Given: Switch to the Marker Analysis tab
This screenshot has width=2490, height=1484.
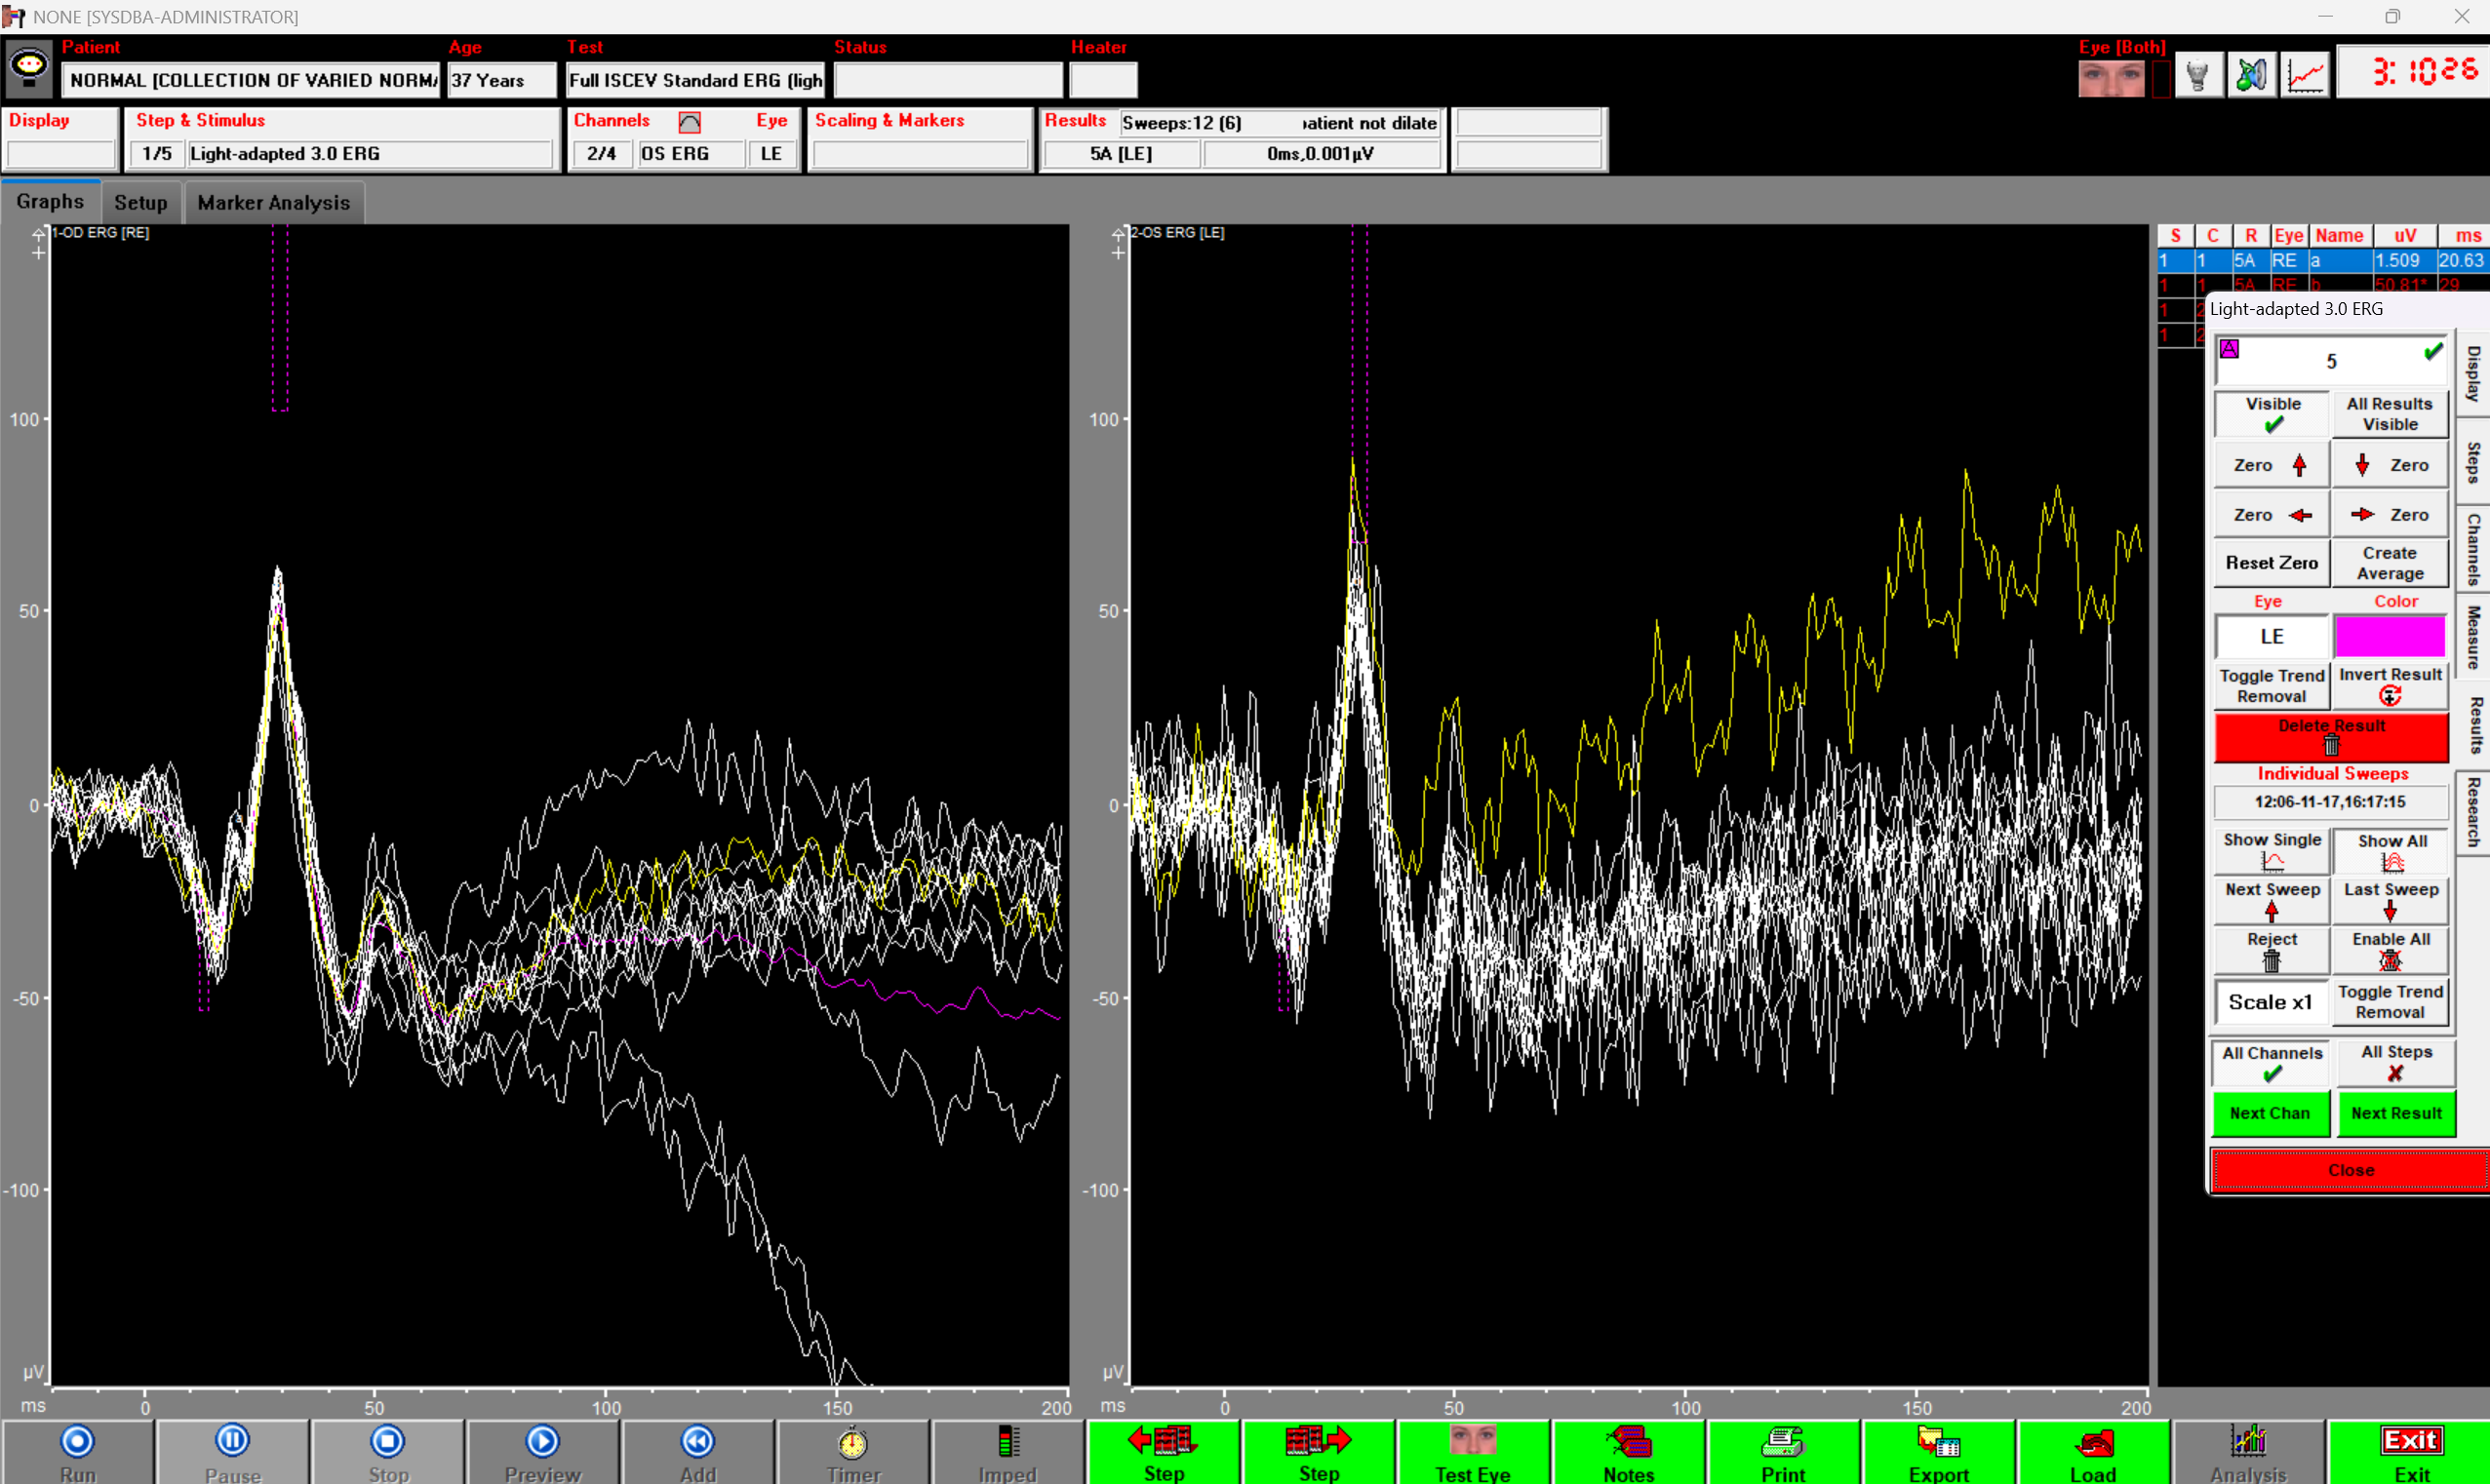Looking at the screenshot, I should click(273, 203).
